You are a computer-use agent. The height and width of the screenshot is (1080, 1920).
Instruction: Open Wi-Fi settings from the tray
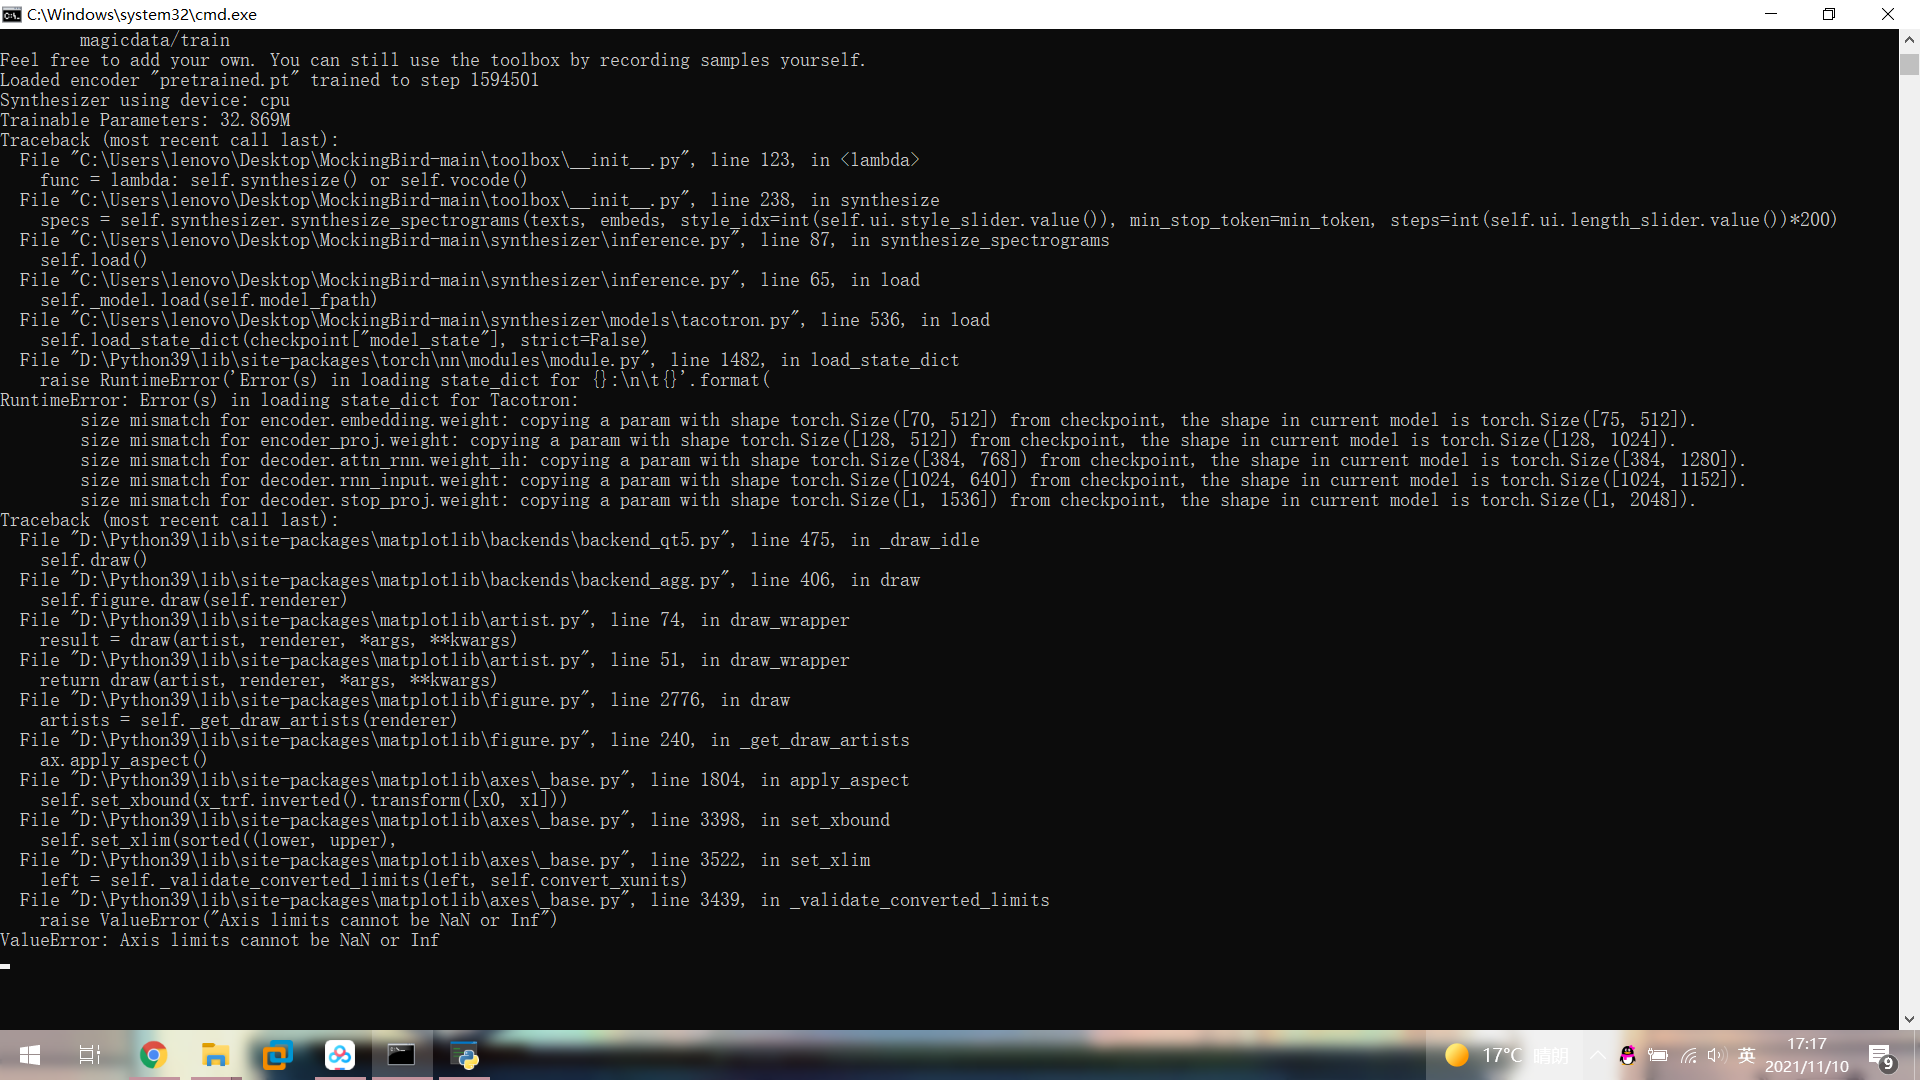1688,1055
